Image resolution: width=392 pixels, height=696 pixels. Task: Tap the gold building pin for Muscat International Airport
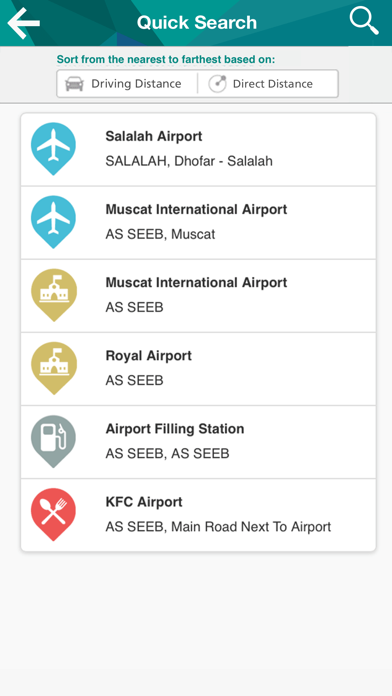pos(53,295)
